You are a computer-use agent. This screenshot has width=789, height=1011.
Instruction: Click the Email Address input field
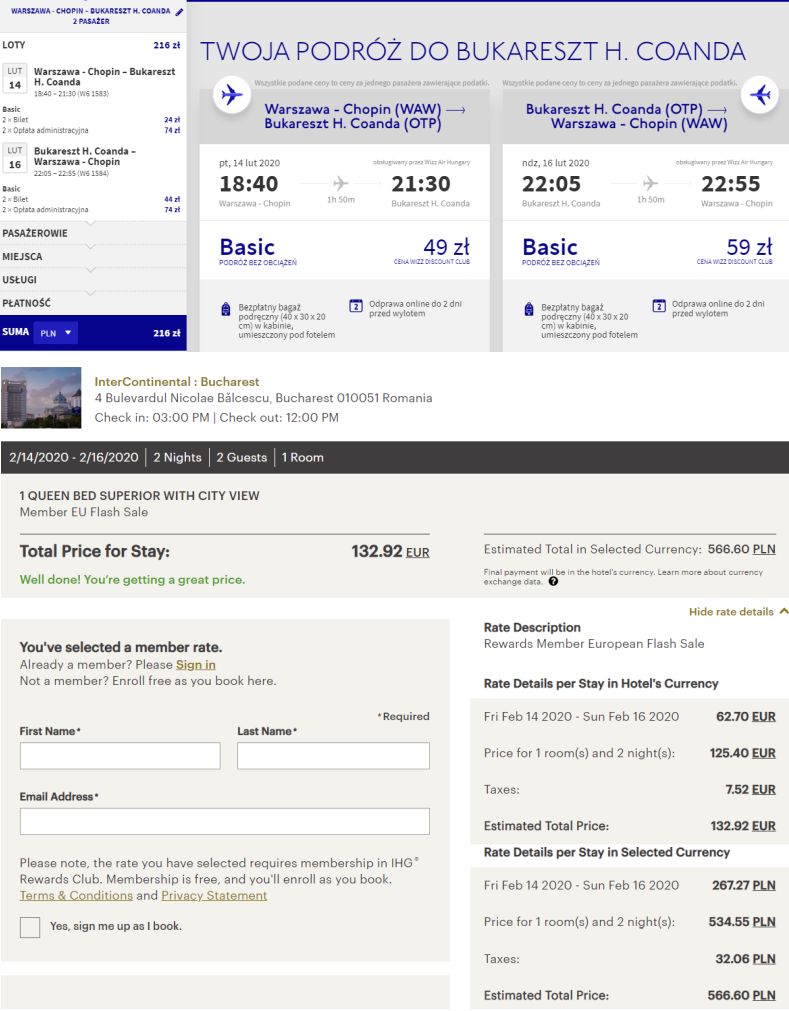pos(224,822)
